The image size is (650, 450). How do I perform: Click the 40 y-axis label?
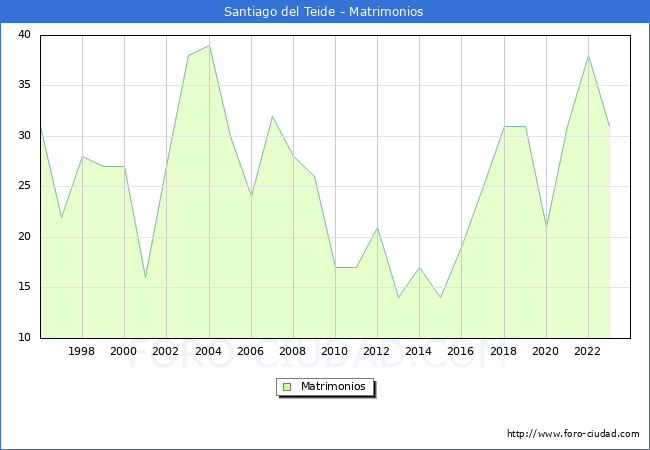[x=23, y=35]
